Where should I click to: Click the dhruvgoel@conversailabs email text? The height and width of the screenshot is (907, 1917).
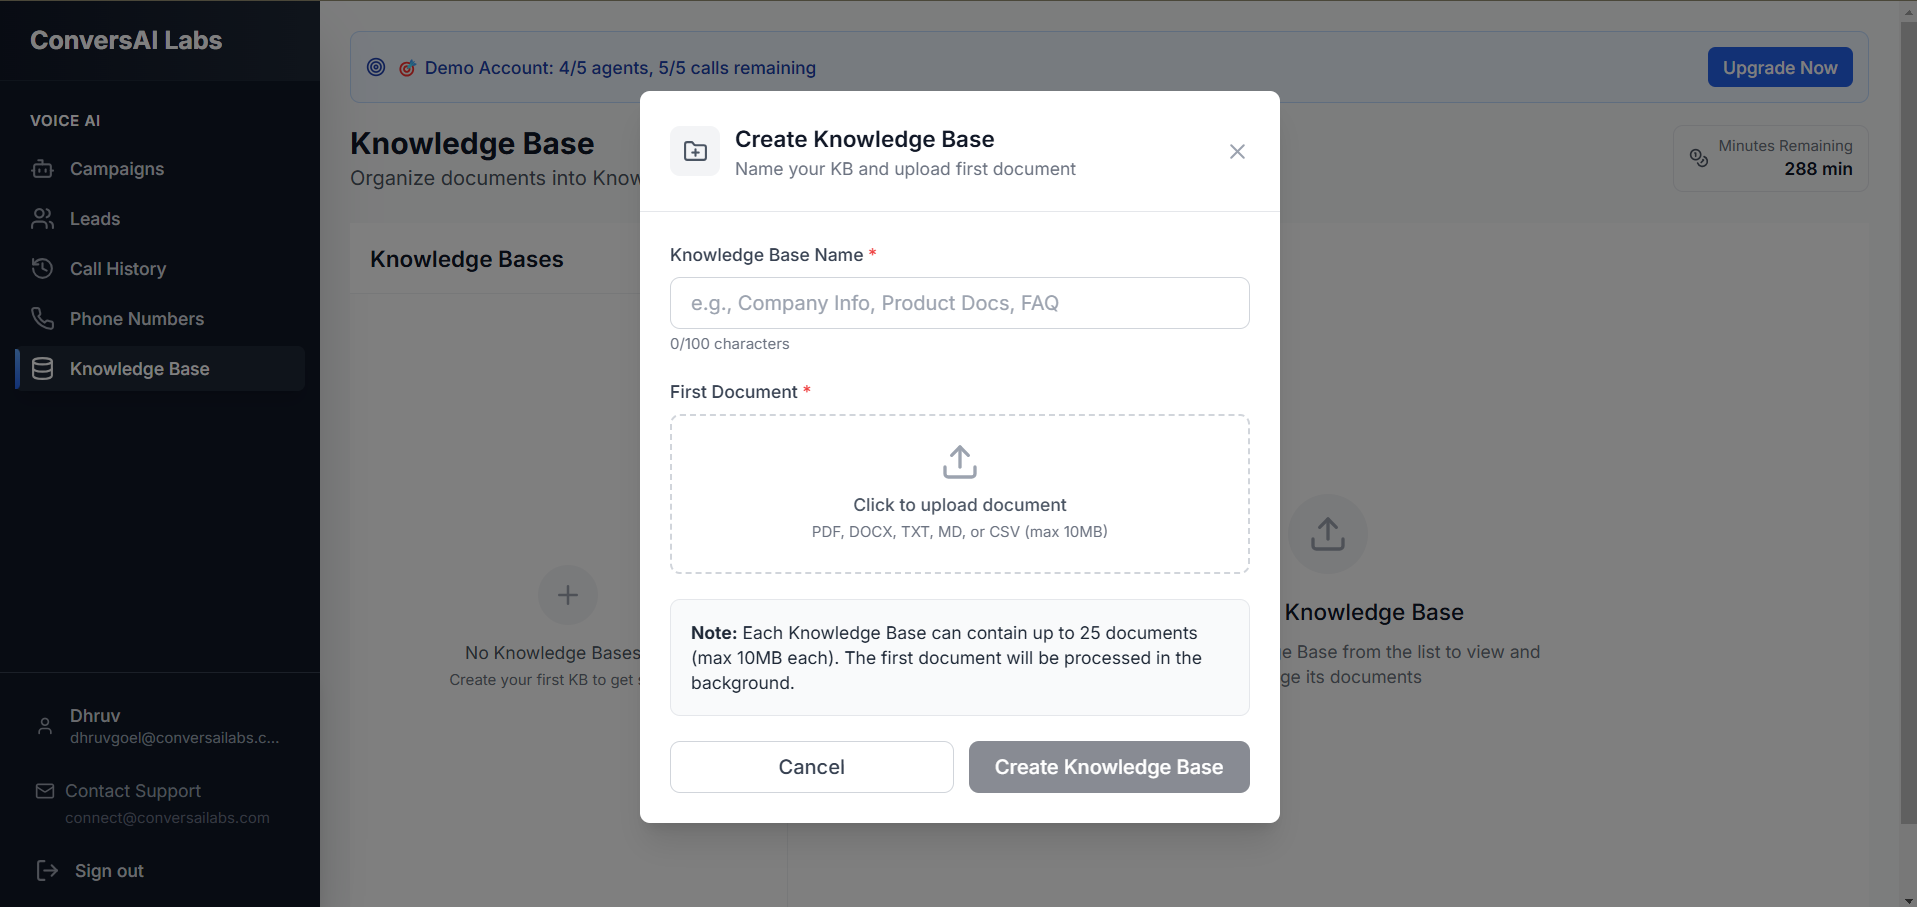(175, 738)
